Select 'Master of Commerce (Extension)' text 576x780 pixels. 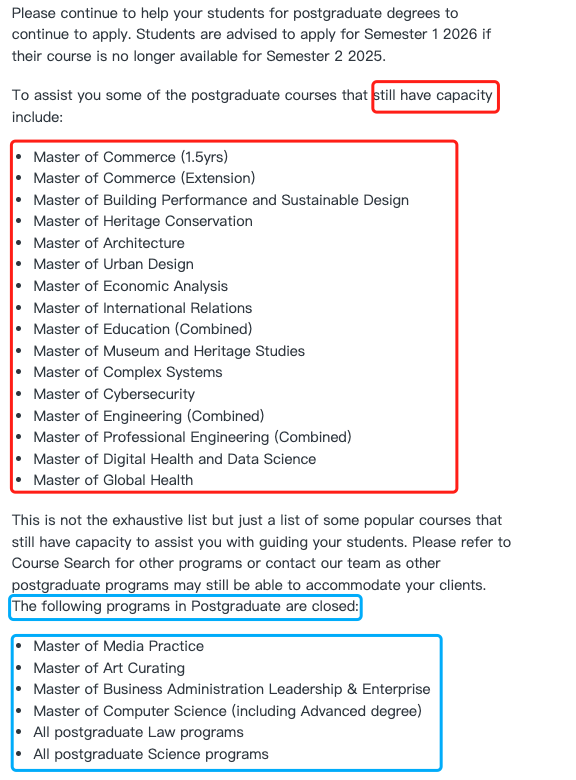144,178
